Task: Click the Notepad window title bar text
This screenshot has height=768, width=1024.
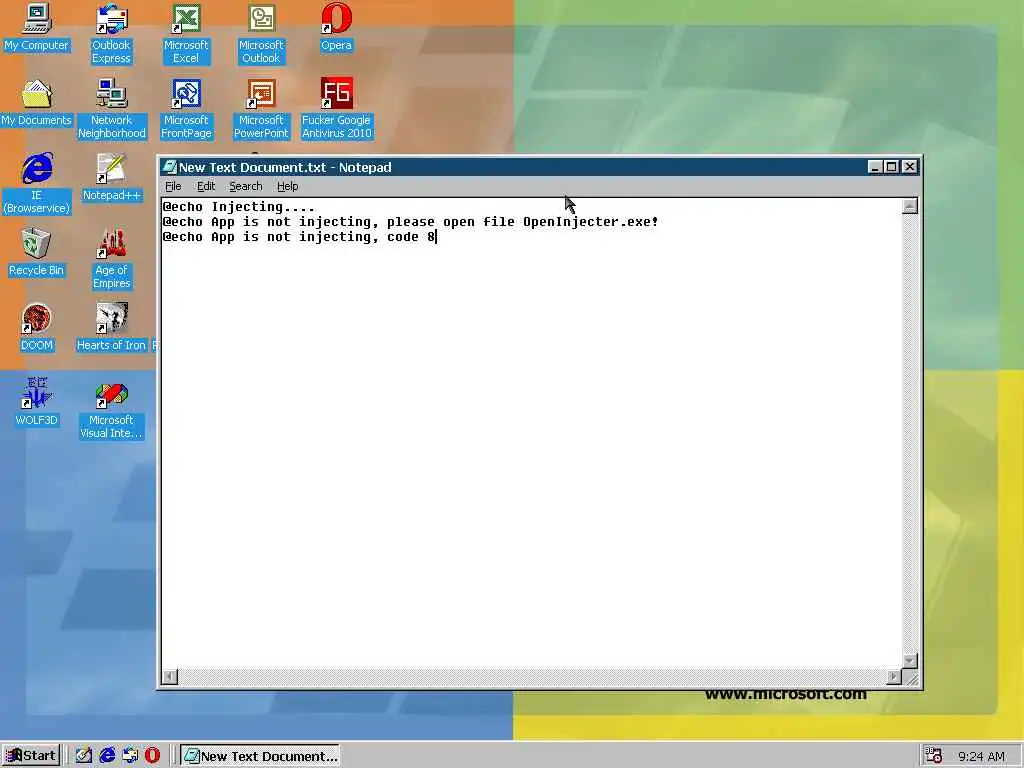Action: click(x=285, y=167)
